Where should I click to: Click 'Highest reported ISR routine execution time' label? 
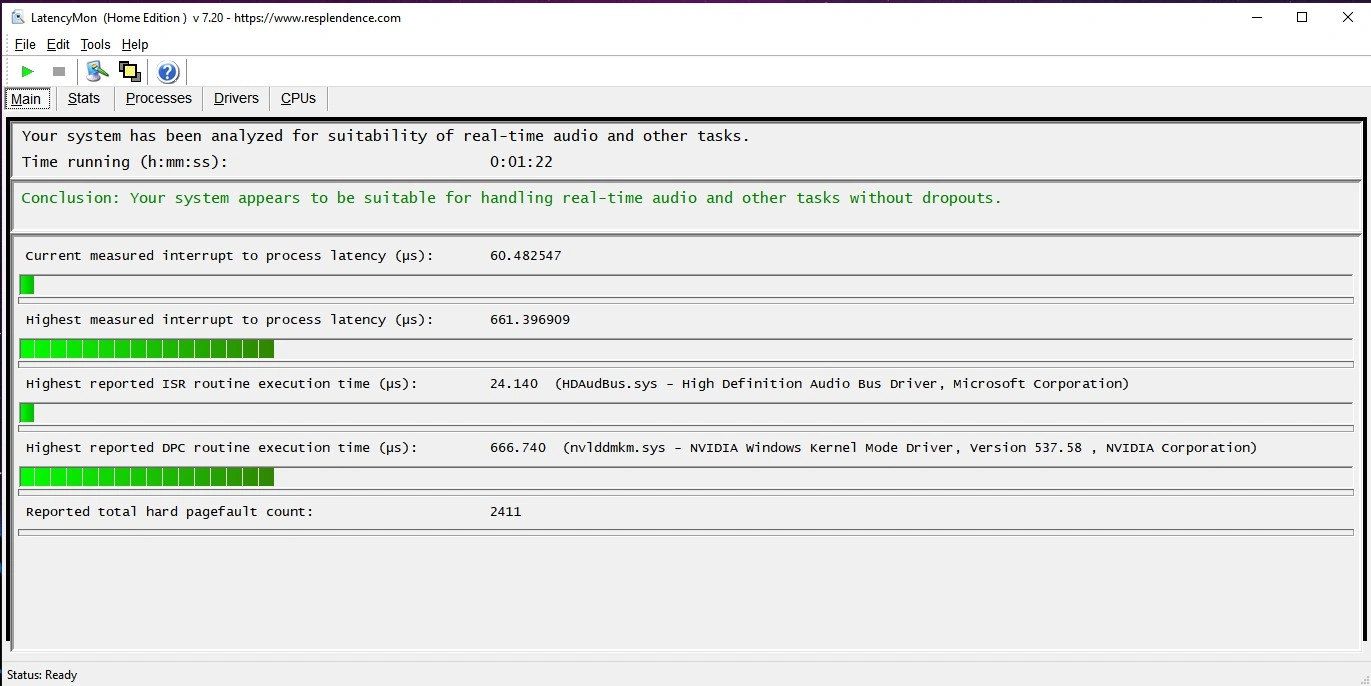(x=221, y=384)
